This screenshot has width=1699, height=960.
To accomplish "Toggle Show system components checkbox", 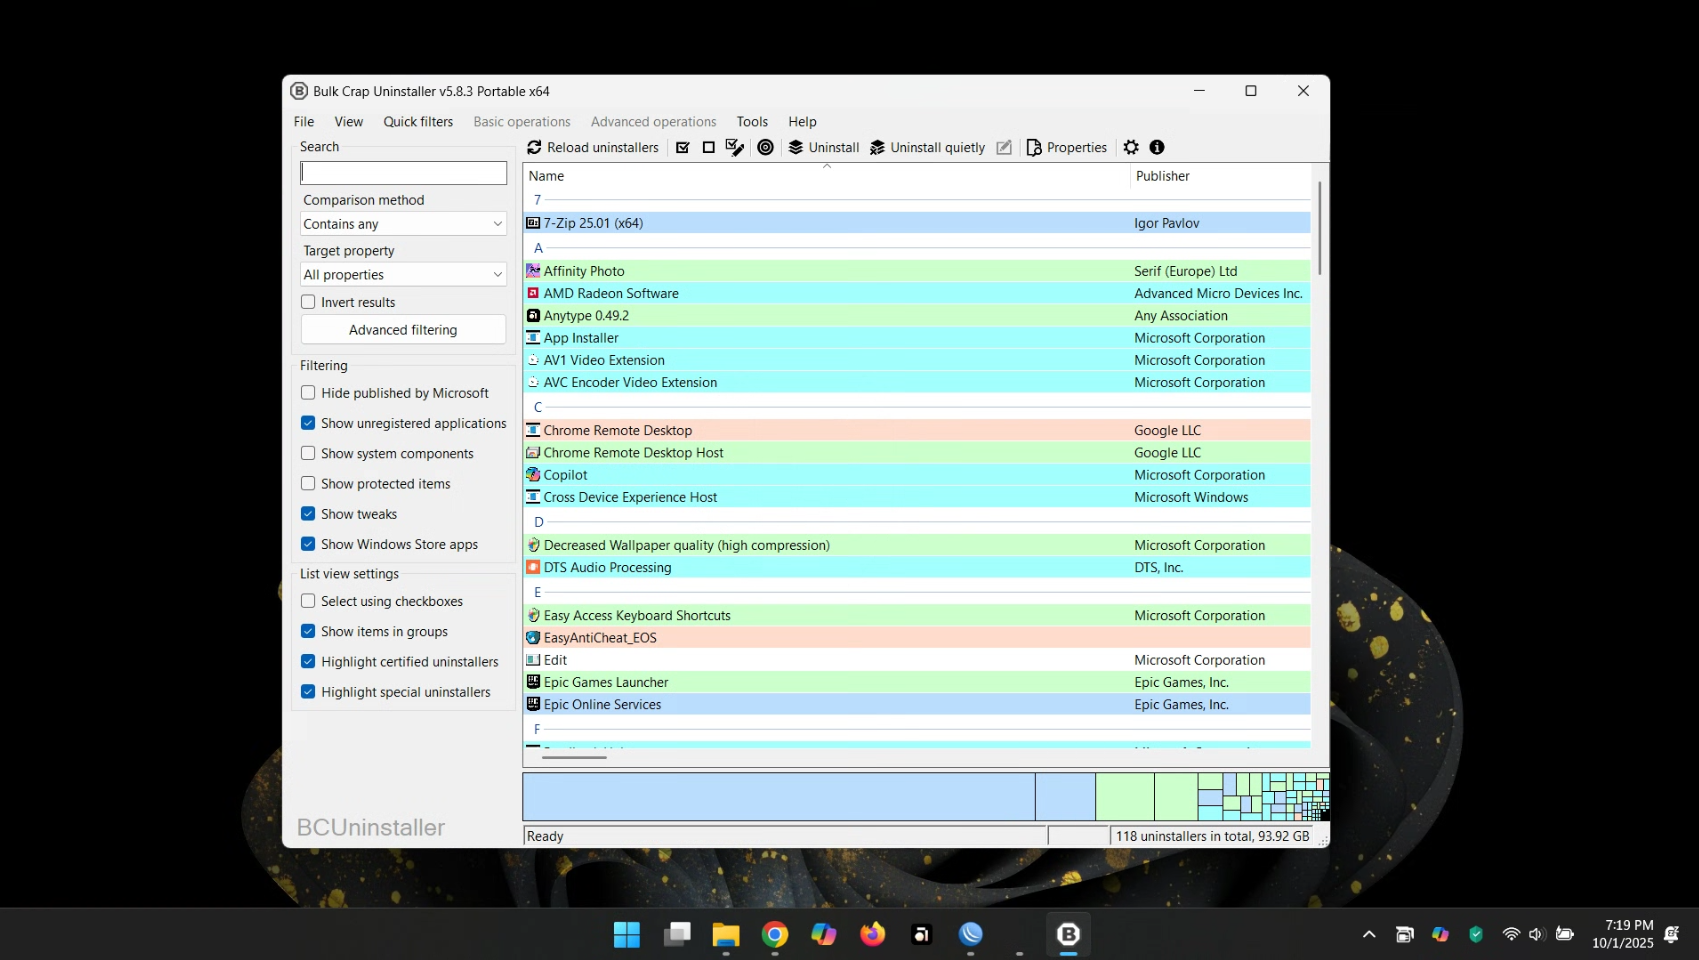I will (x=309, y=454).
